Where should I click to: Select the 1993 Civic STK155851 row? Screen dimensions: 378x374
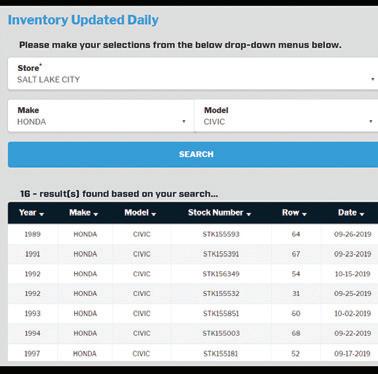[x=193, y=313]
